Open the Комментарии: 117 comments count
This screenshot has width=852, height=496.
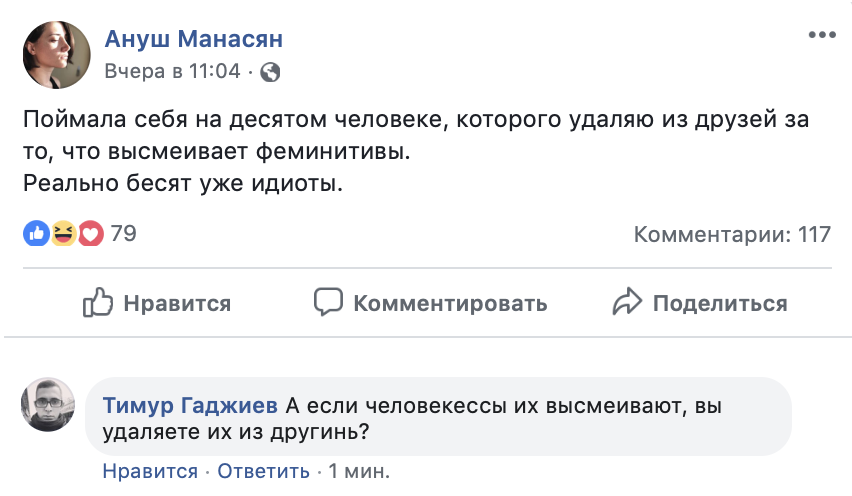[732, 234]
